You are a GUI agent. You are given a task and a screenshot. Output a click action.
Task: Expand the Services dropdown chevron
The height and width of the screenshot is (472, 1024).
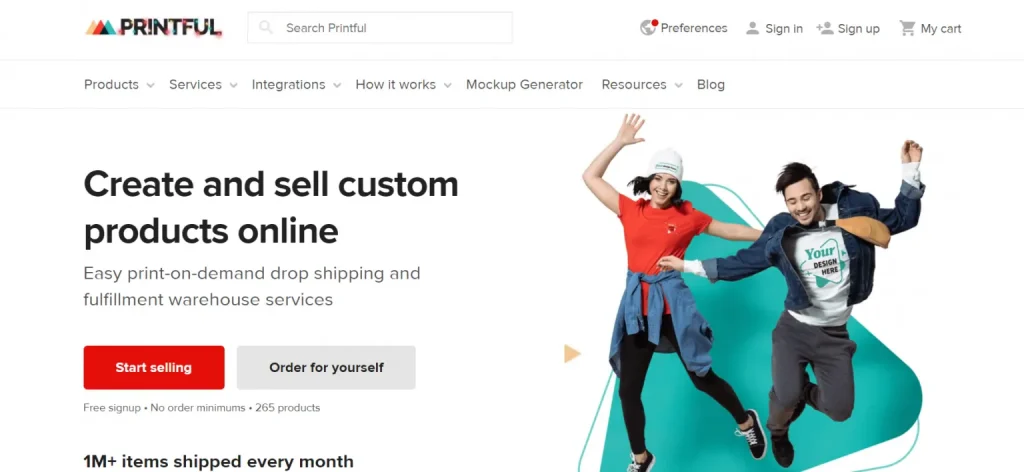tap(234, 86)
